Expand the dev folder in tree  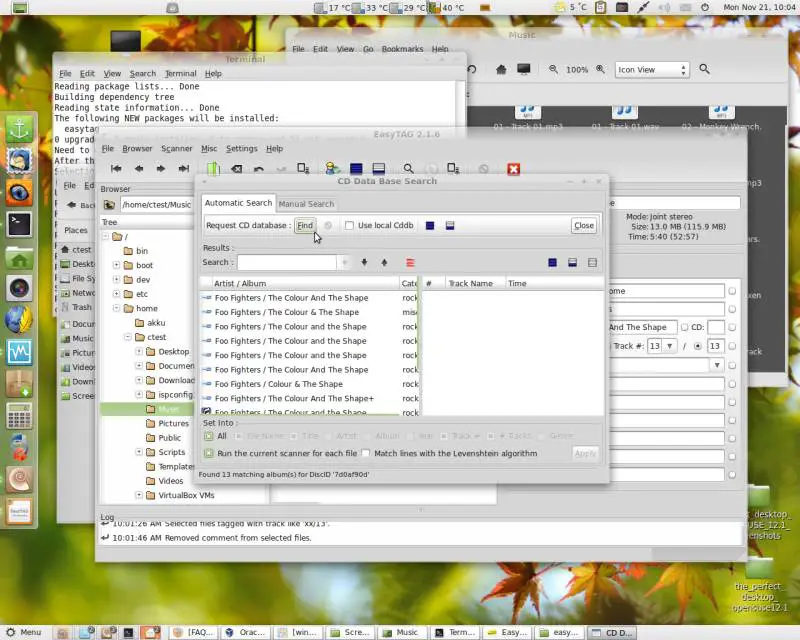(116, 279)
